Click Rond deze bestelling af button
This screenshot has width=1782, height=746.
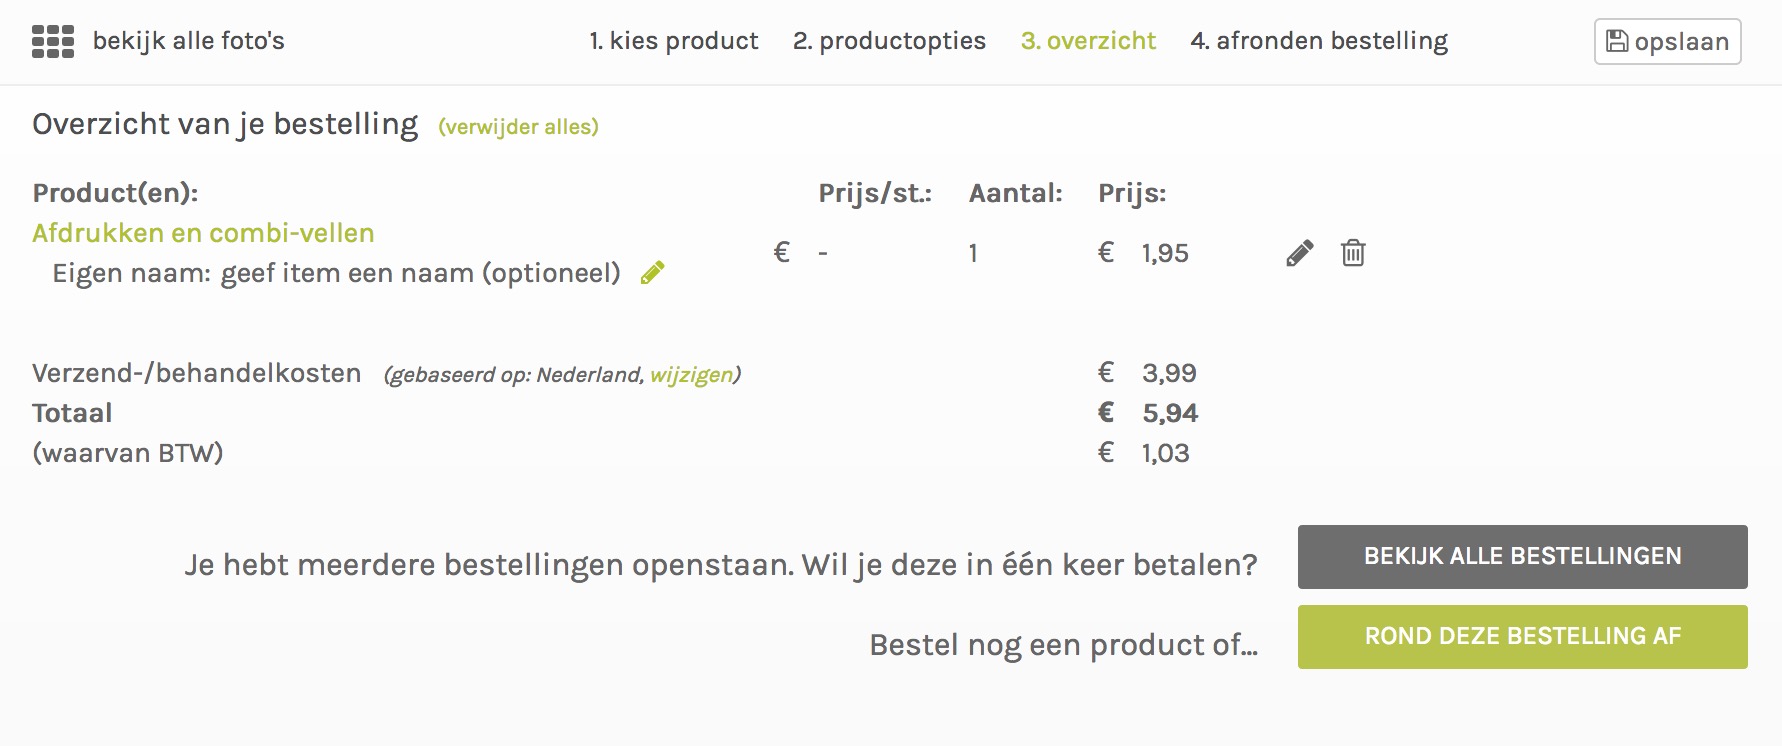(1522, 636)
